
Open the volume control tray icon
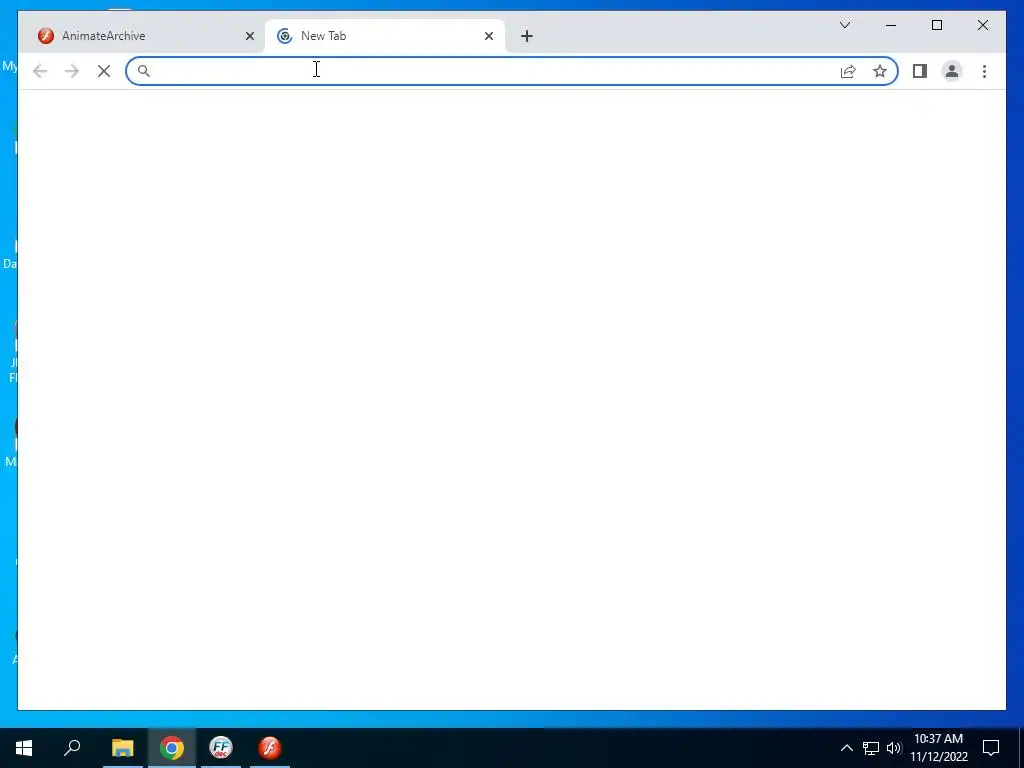[x=893, y=748]
